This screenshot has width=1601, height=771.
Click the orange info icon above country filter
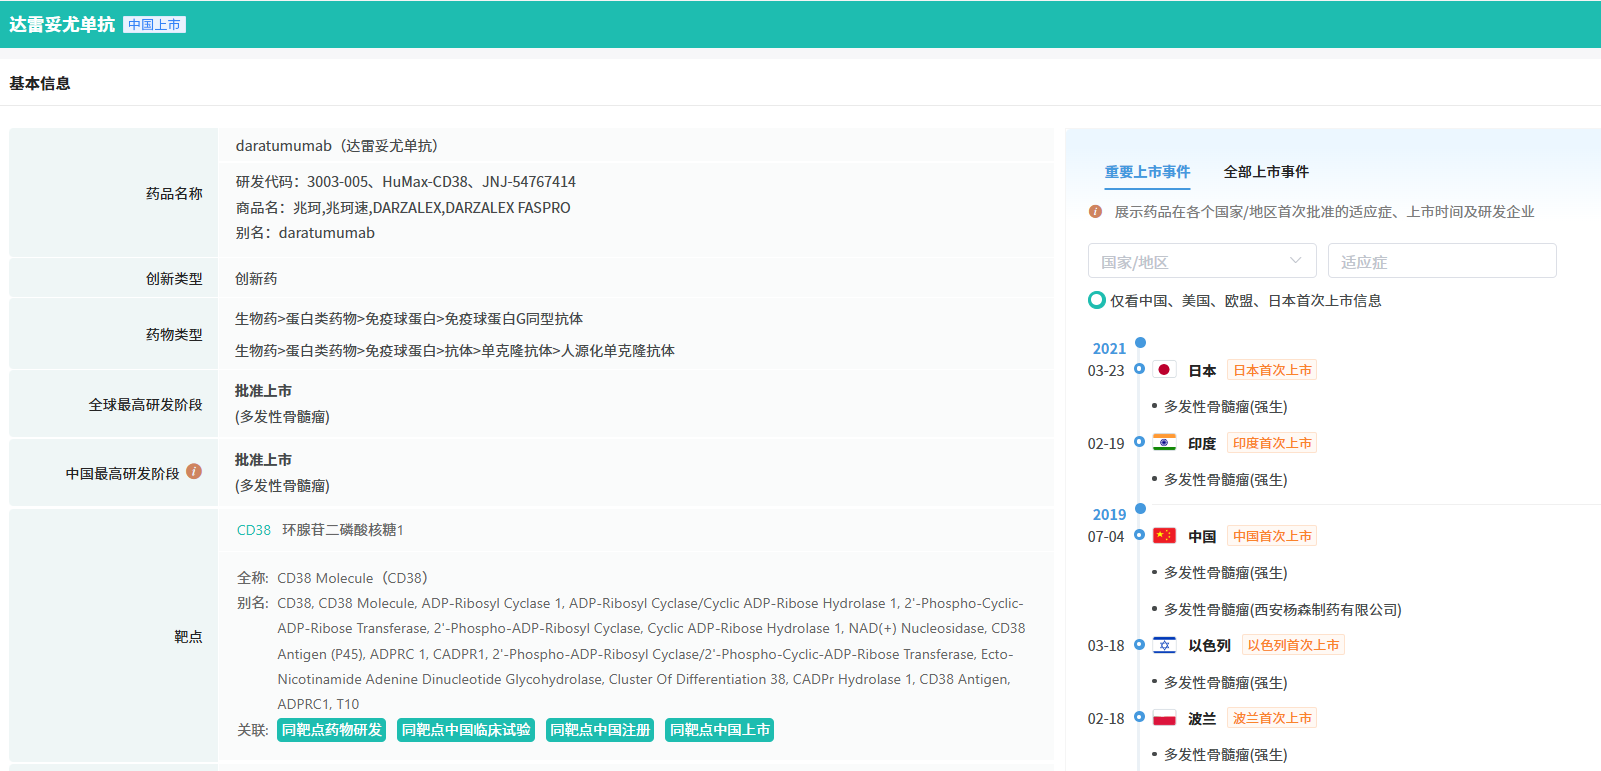point(1095,212)
